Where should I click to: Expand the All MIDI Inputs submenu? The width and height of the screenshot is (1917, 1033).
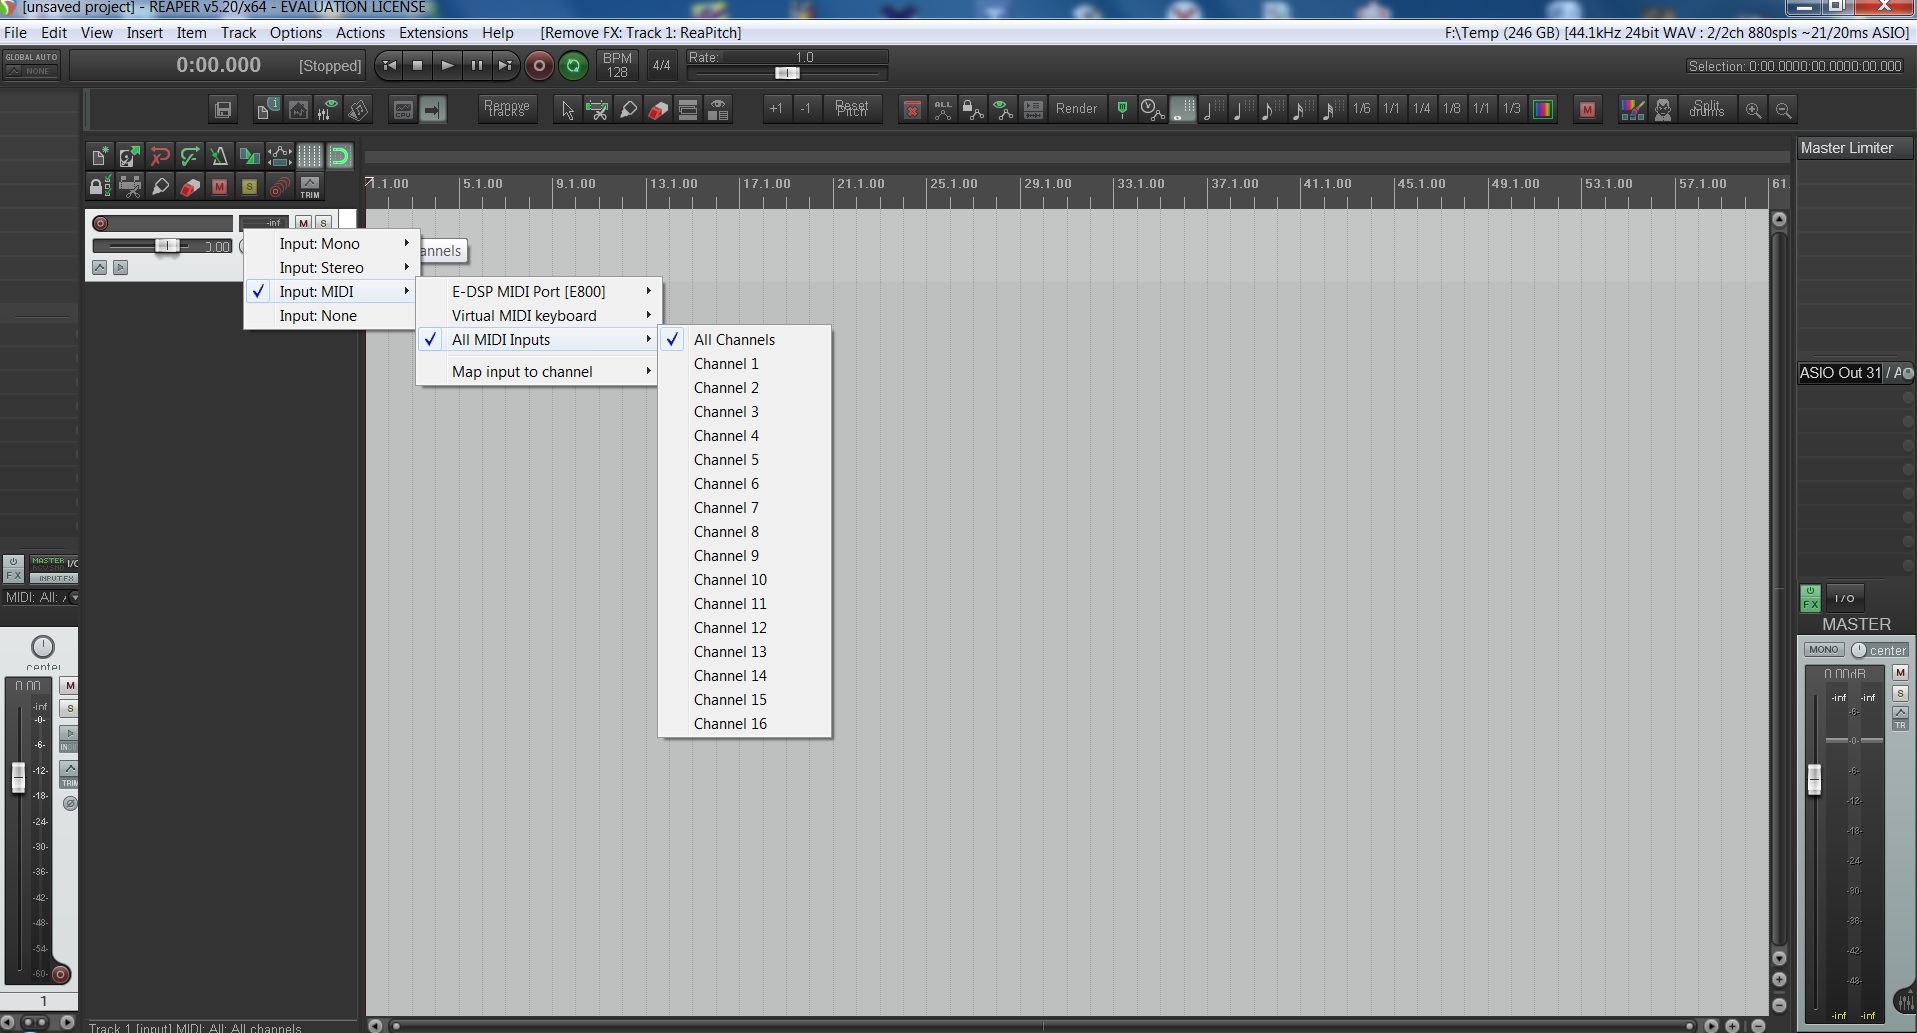(x=537, y=339)
